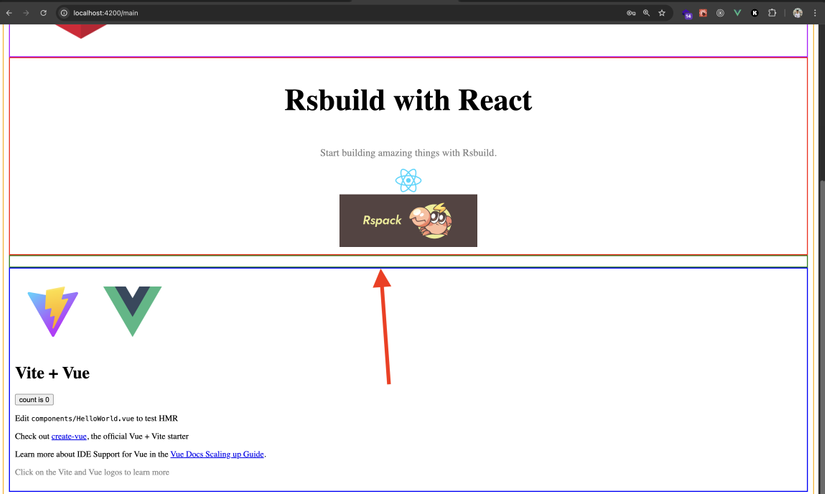Image resolution: width=825 pixels, height=494 pixels.
Task: Open the red extension icon in toolbar
Action: [x=703, y=13]
